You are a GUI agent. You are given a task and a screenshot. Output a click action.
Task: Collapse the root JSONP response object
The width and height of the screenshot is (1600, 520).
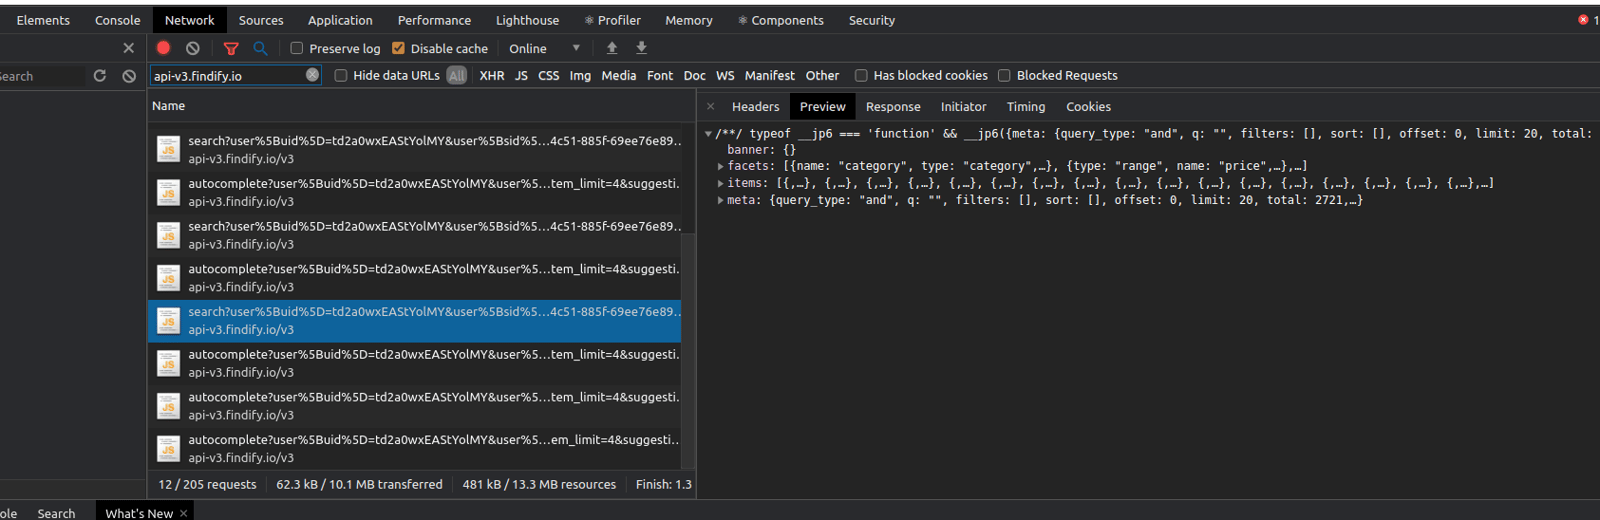[708, 134]
